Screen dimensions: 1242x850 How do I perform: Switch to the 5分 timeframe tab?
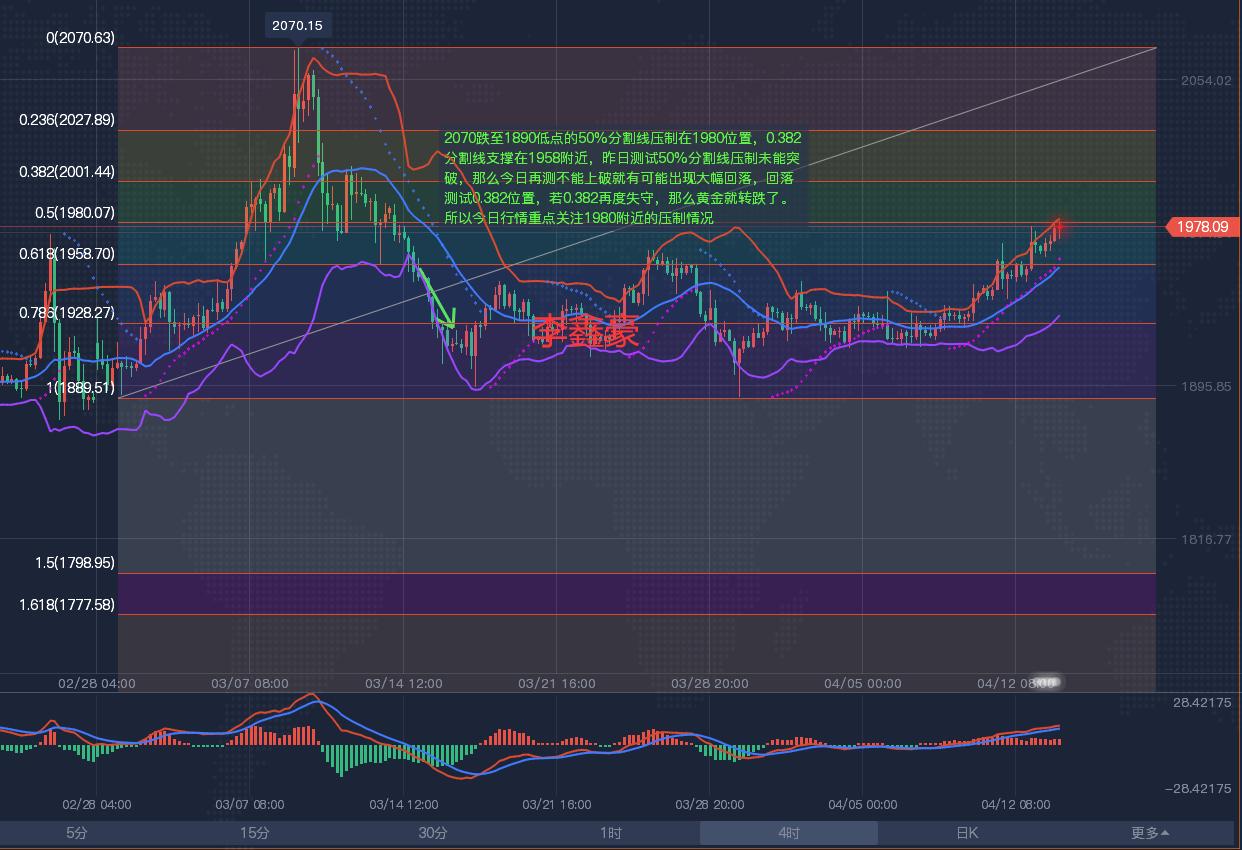74,832
